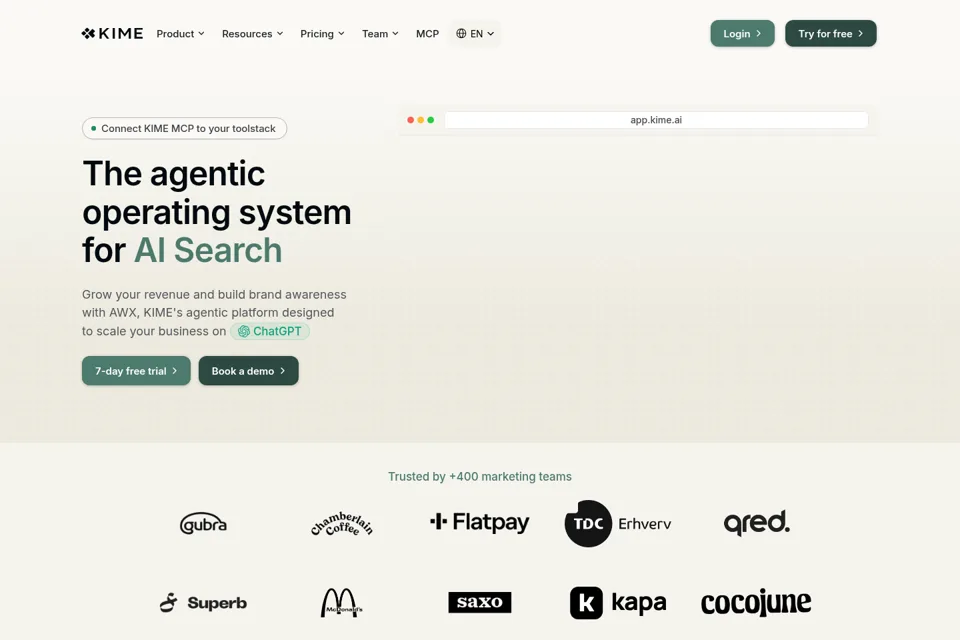The image size is (960, 640).
Task: Click the kapa logo
Action: click(x=618, y=603)
